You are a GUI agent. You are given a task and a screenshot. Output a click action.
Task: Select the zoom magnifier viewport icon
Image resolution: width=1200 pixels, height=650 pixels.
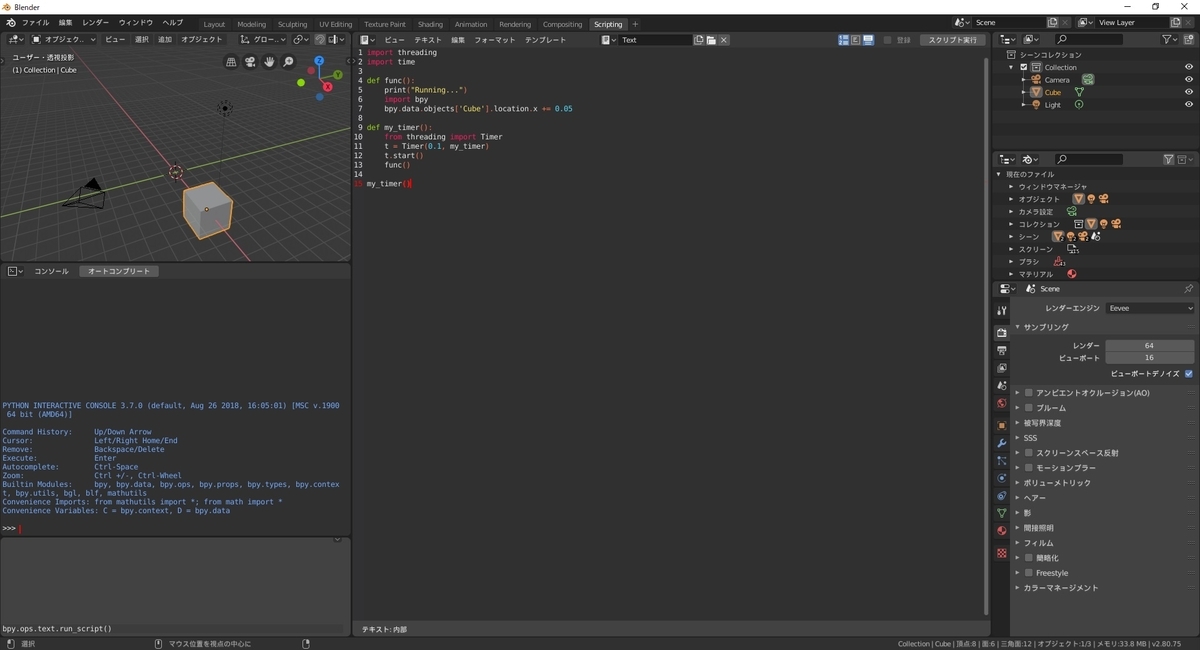[288, 62]
